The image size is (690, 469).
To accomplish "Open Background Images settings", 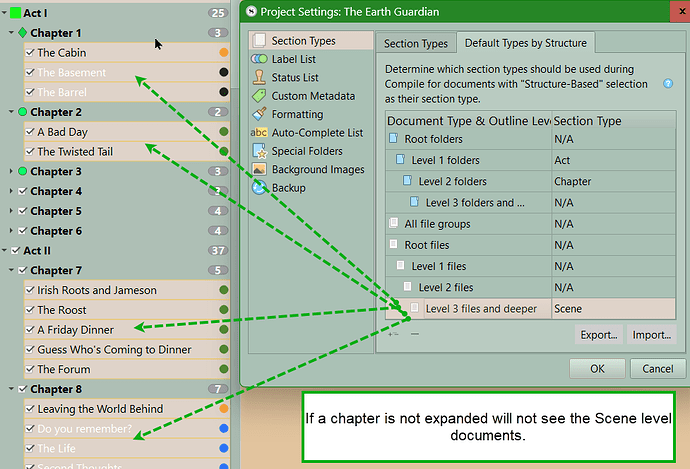I will [x=317, y=169].
